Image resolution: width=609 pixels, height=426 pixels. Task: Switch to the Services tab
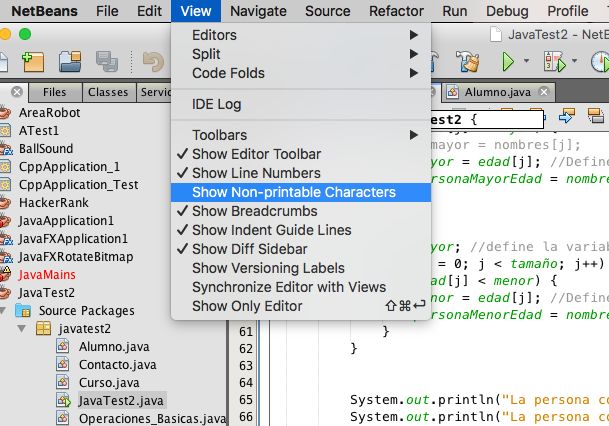(154, 92)
